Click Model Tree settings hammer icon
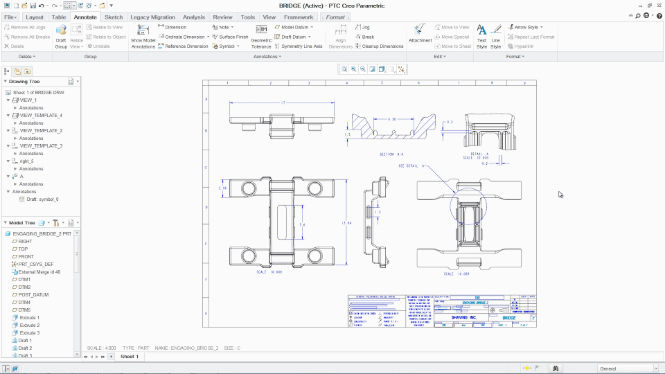 [x=56, y=223]
